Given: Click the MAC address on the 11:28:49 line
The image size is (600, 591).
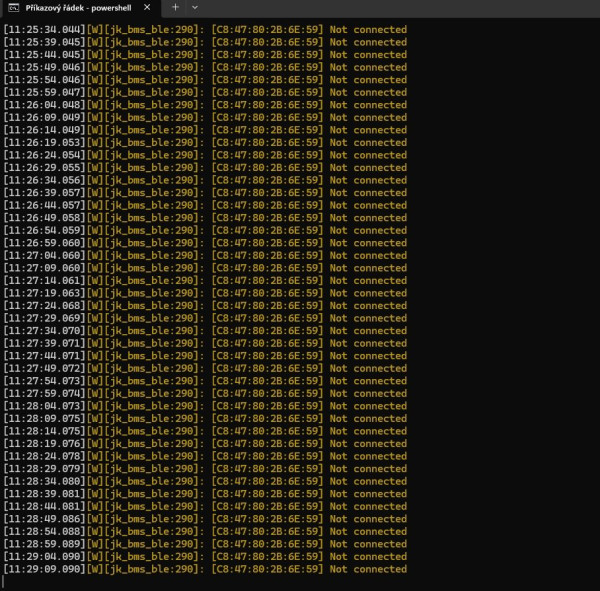Looking at the screenshot, I should [x=267, y=519].
